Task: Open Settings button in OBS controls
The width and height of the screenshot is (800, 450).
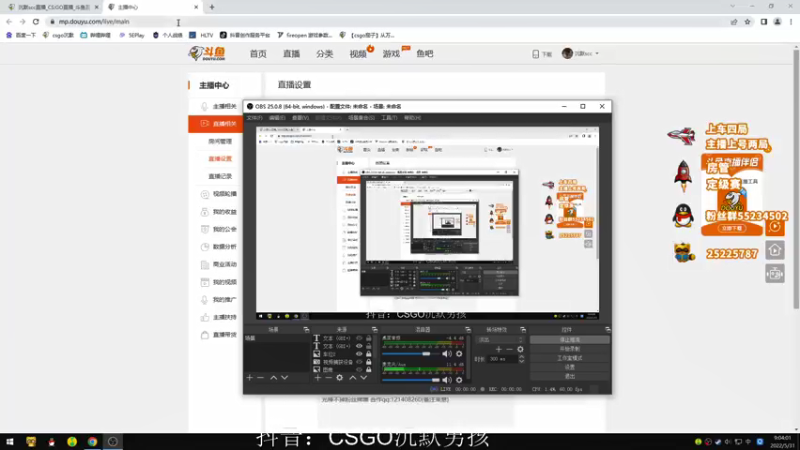Action: (x=569, y=367)
